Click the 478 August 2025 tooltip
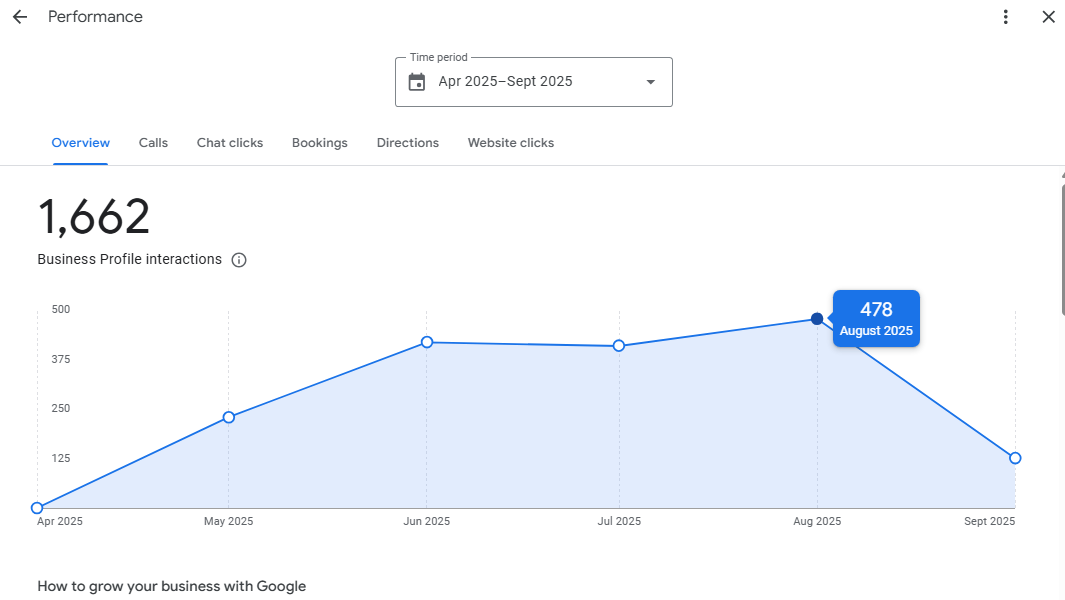 pos(876,318)
